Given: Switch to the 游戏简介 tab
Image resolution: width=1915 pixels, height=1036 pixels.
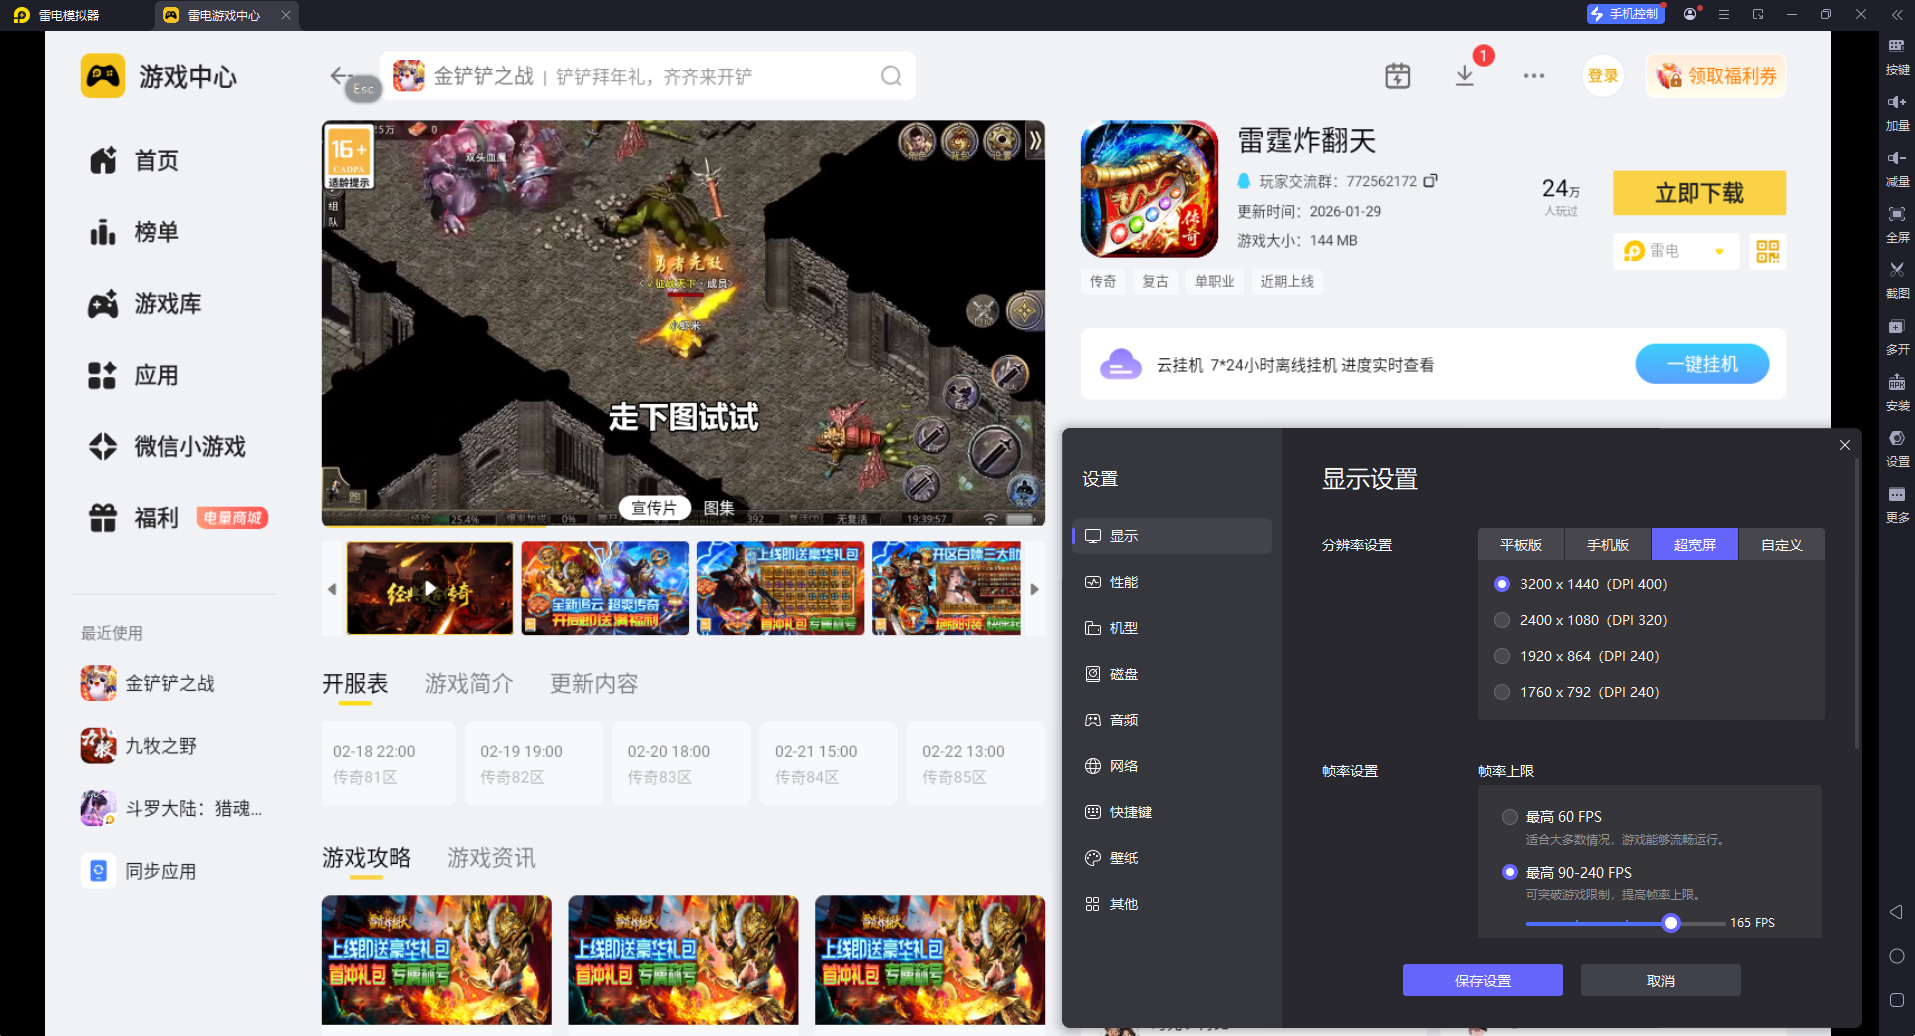Looking at the screenshot, I should (469, 684).
